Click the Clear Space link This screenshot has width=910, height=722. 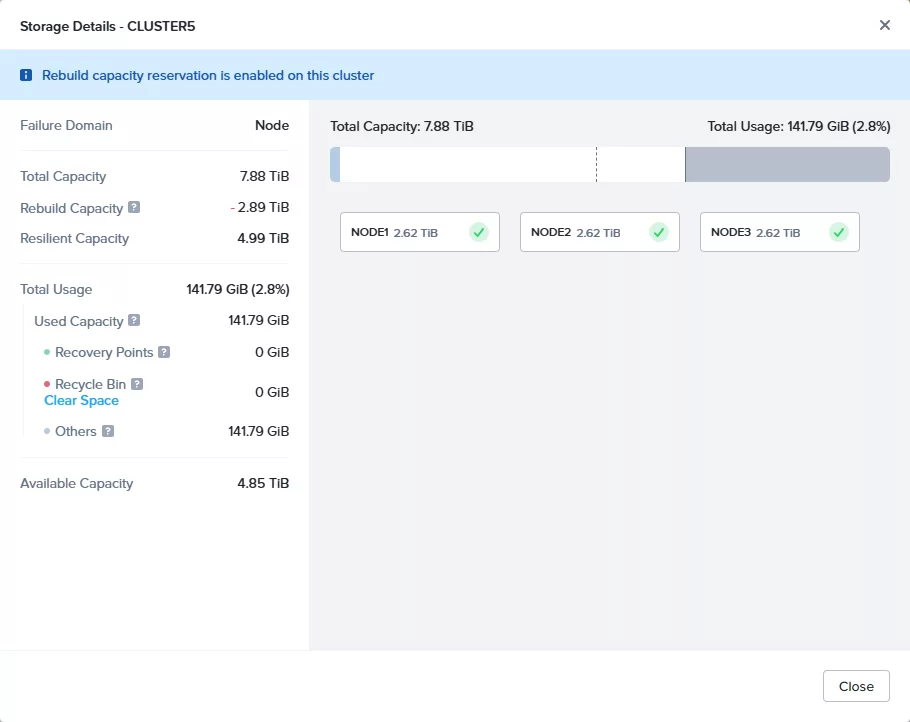[81, 400]
